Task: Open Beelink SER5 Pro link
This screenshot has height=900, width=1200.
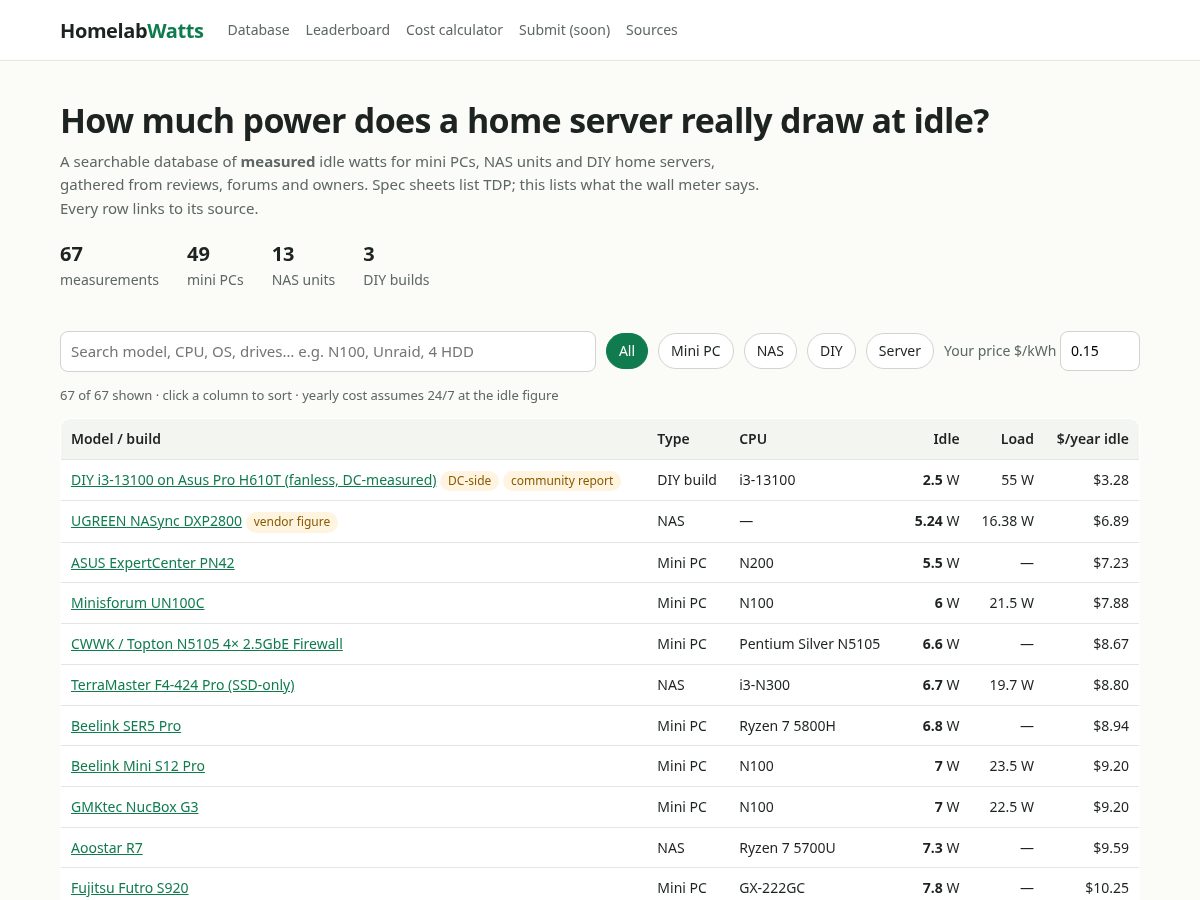Action: click(x=126, y=726)
